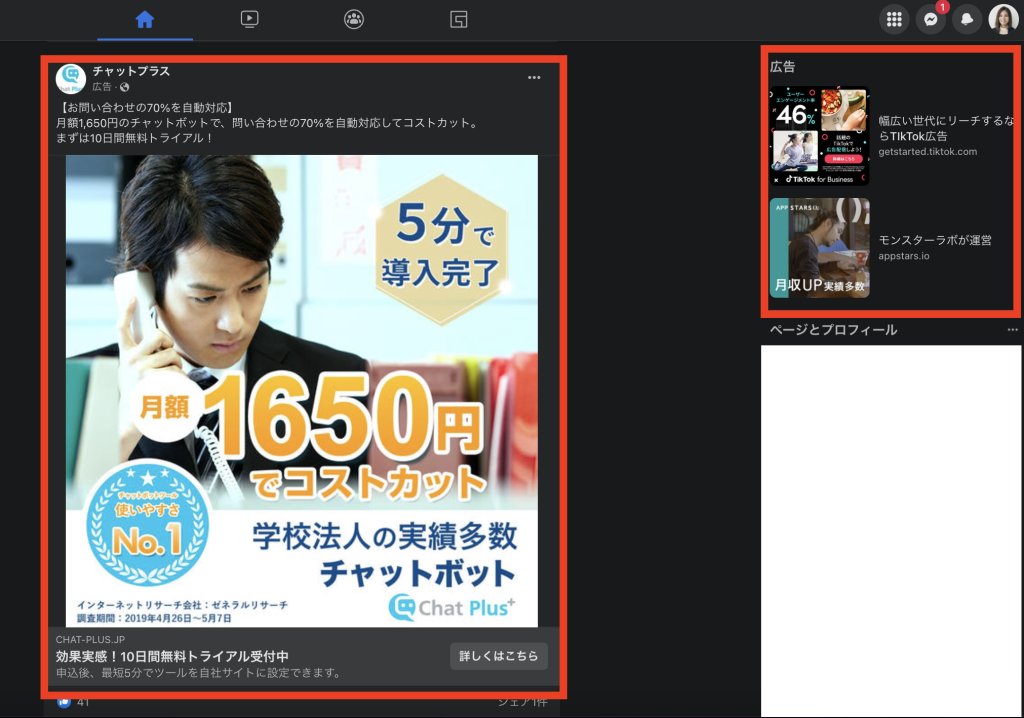Click the 効果実感！10日間無料トライアル headline
Screen dimensions: 1024x718
click(172, 656)
